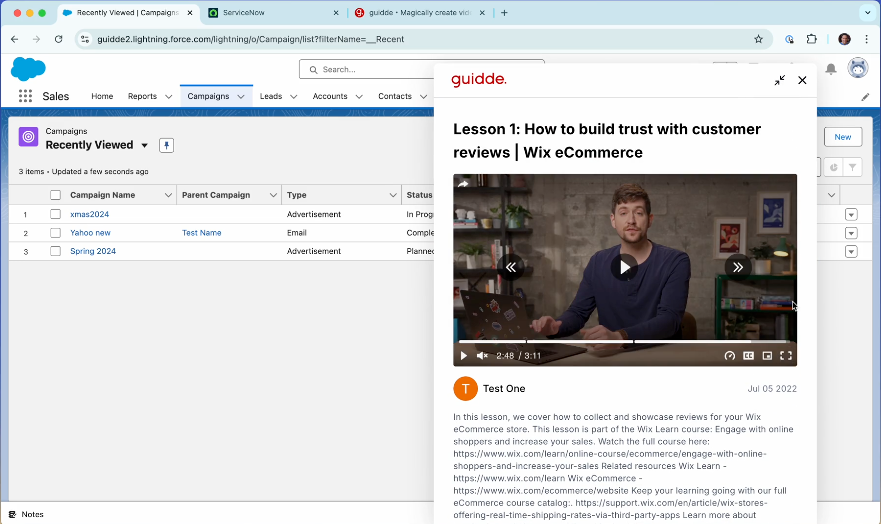Expand Campaign Name column menu

pyautogui.click(x=168, y=195)
